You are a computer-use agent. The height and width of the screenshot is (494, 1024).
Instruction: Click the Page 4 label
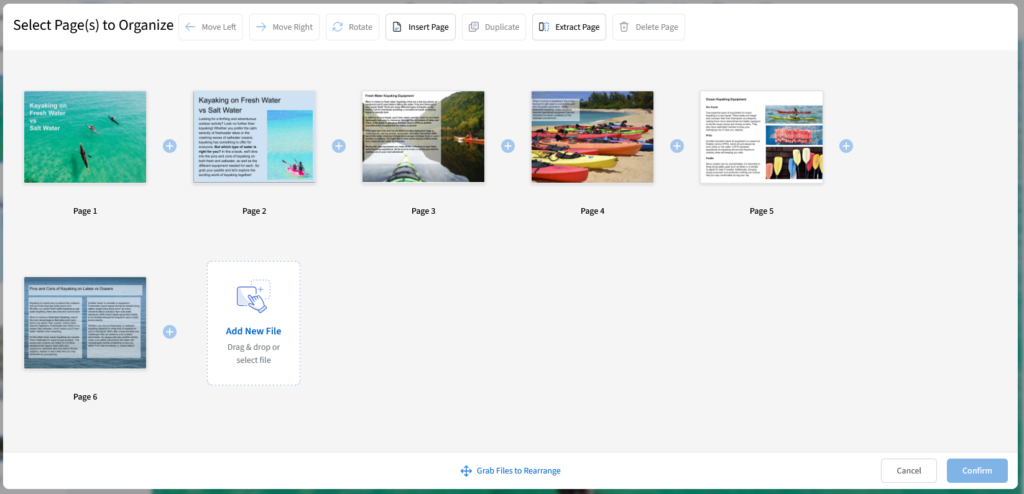592,211
